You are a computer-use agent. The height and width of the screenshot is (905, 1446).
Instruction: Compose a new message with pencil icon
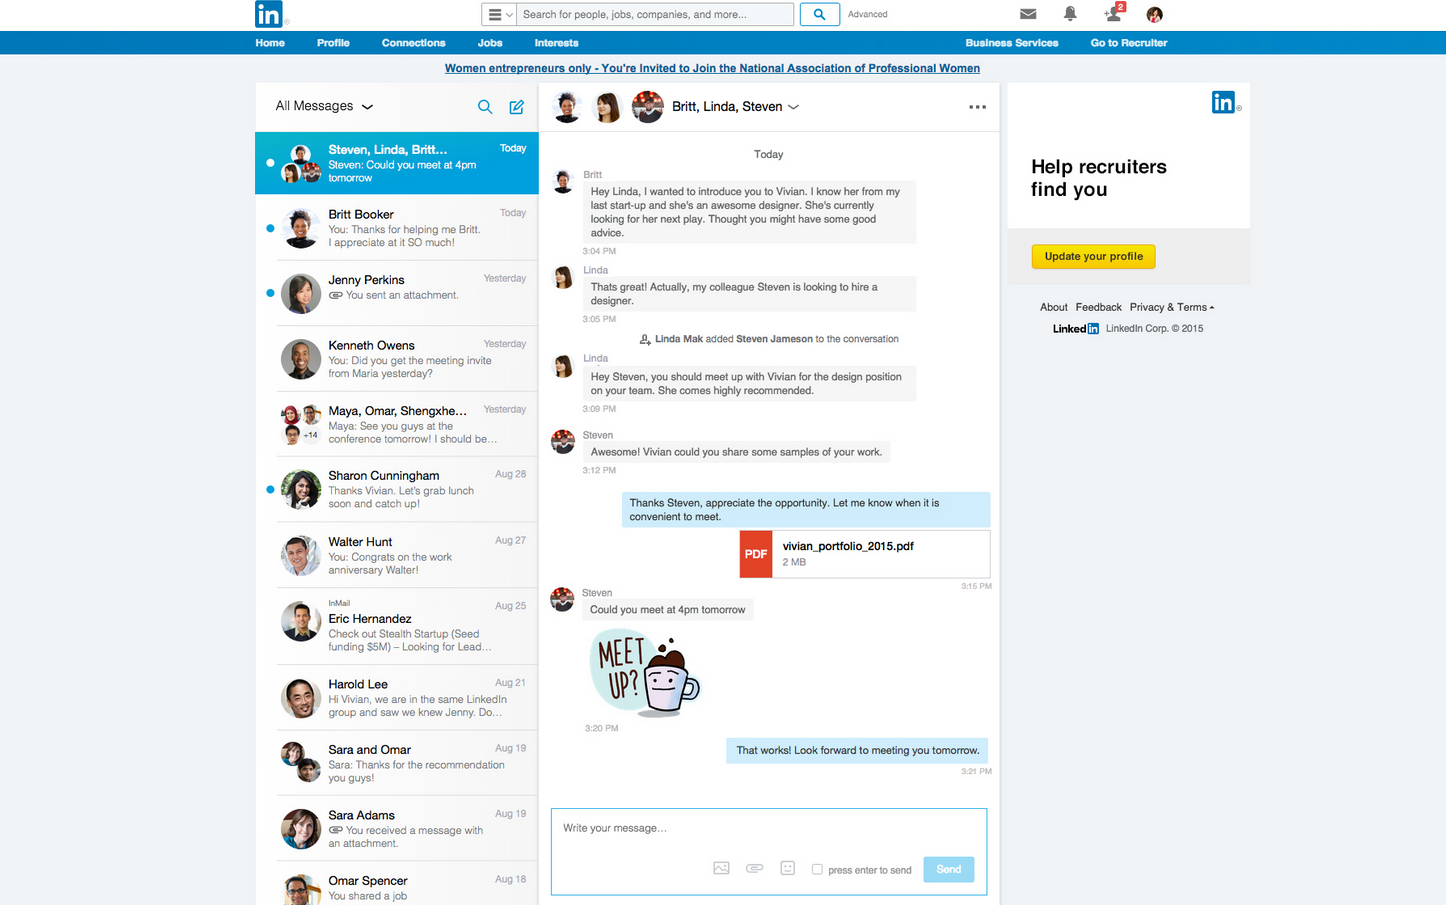click(x=517, y=107)
